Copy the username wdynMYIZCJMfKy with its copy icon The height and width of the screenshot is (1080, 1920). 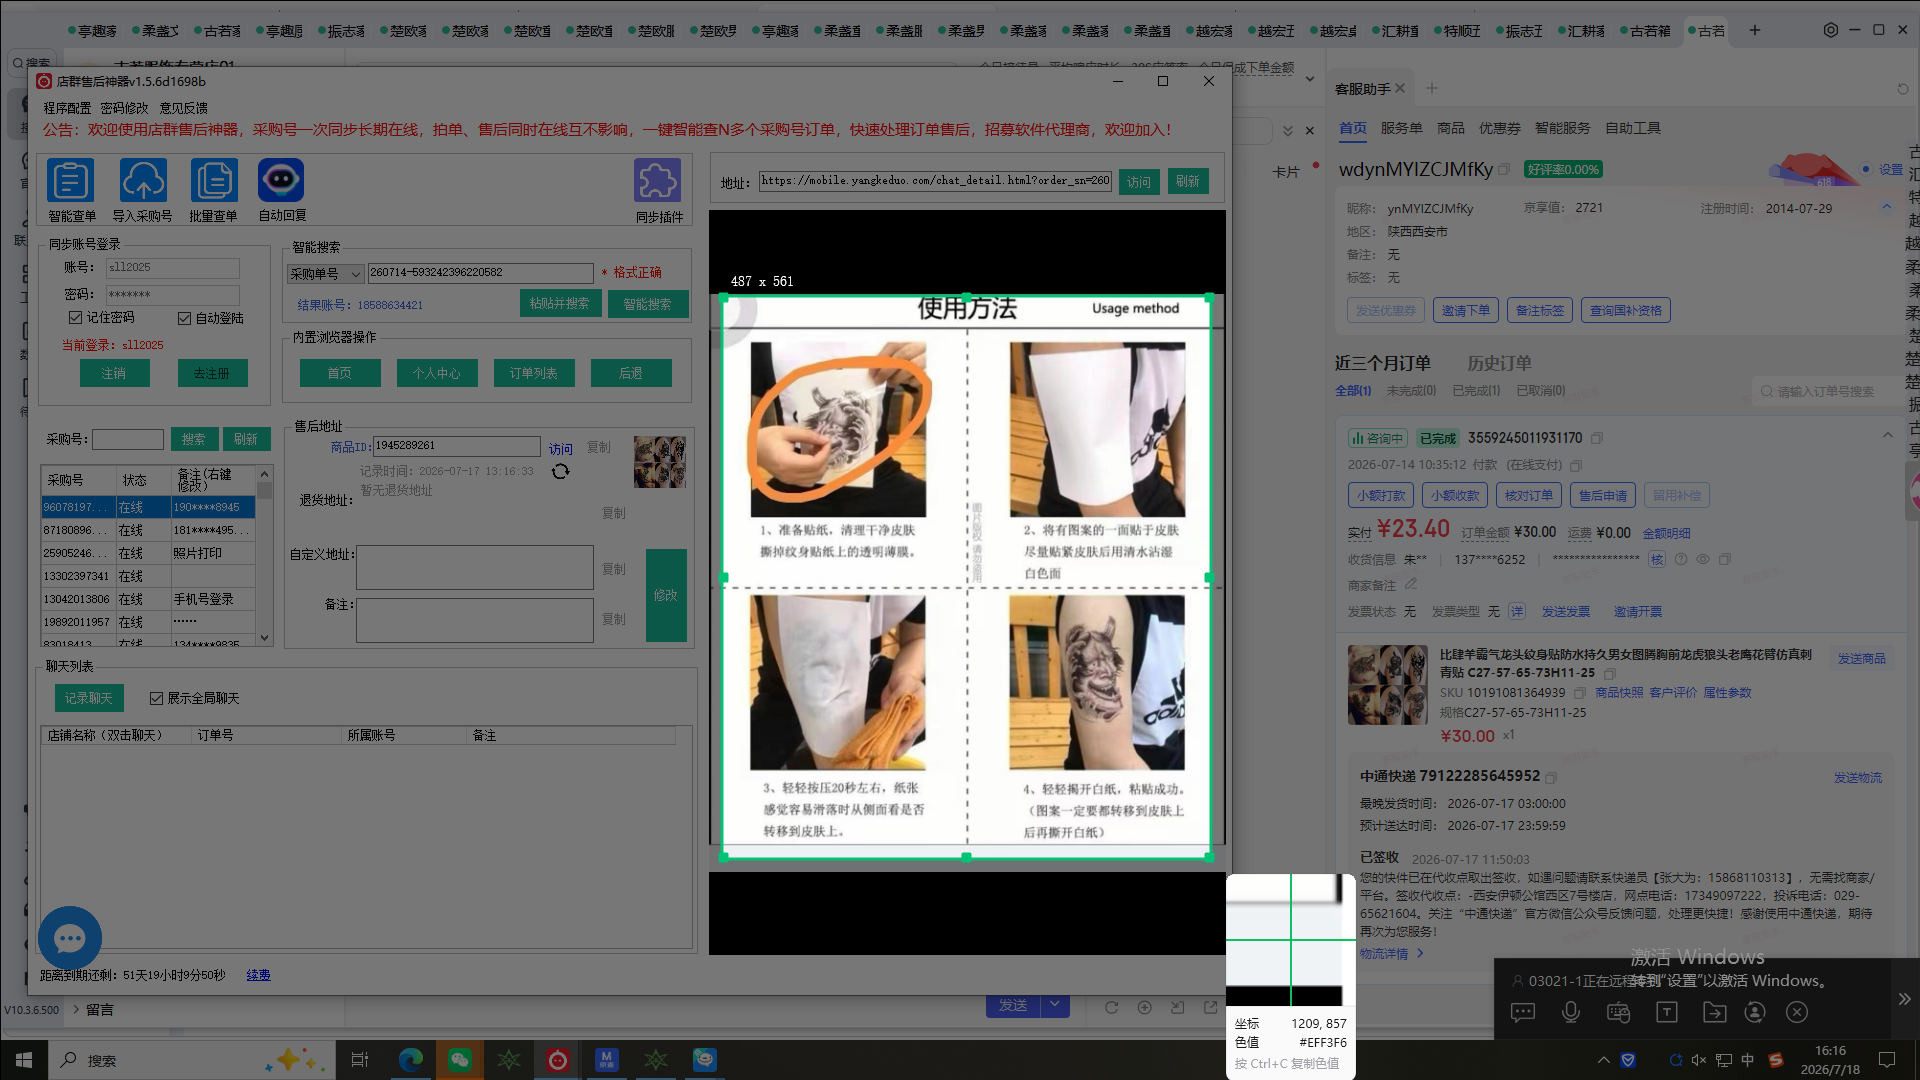pos(1504,170)
